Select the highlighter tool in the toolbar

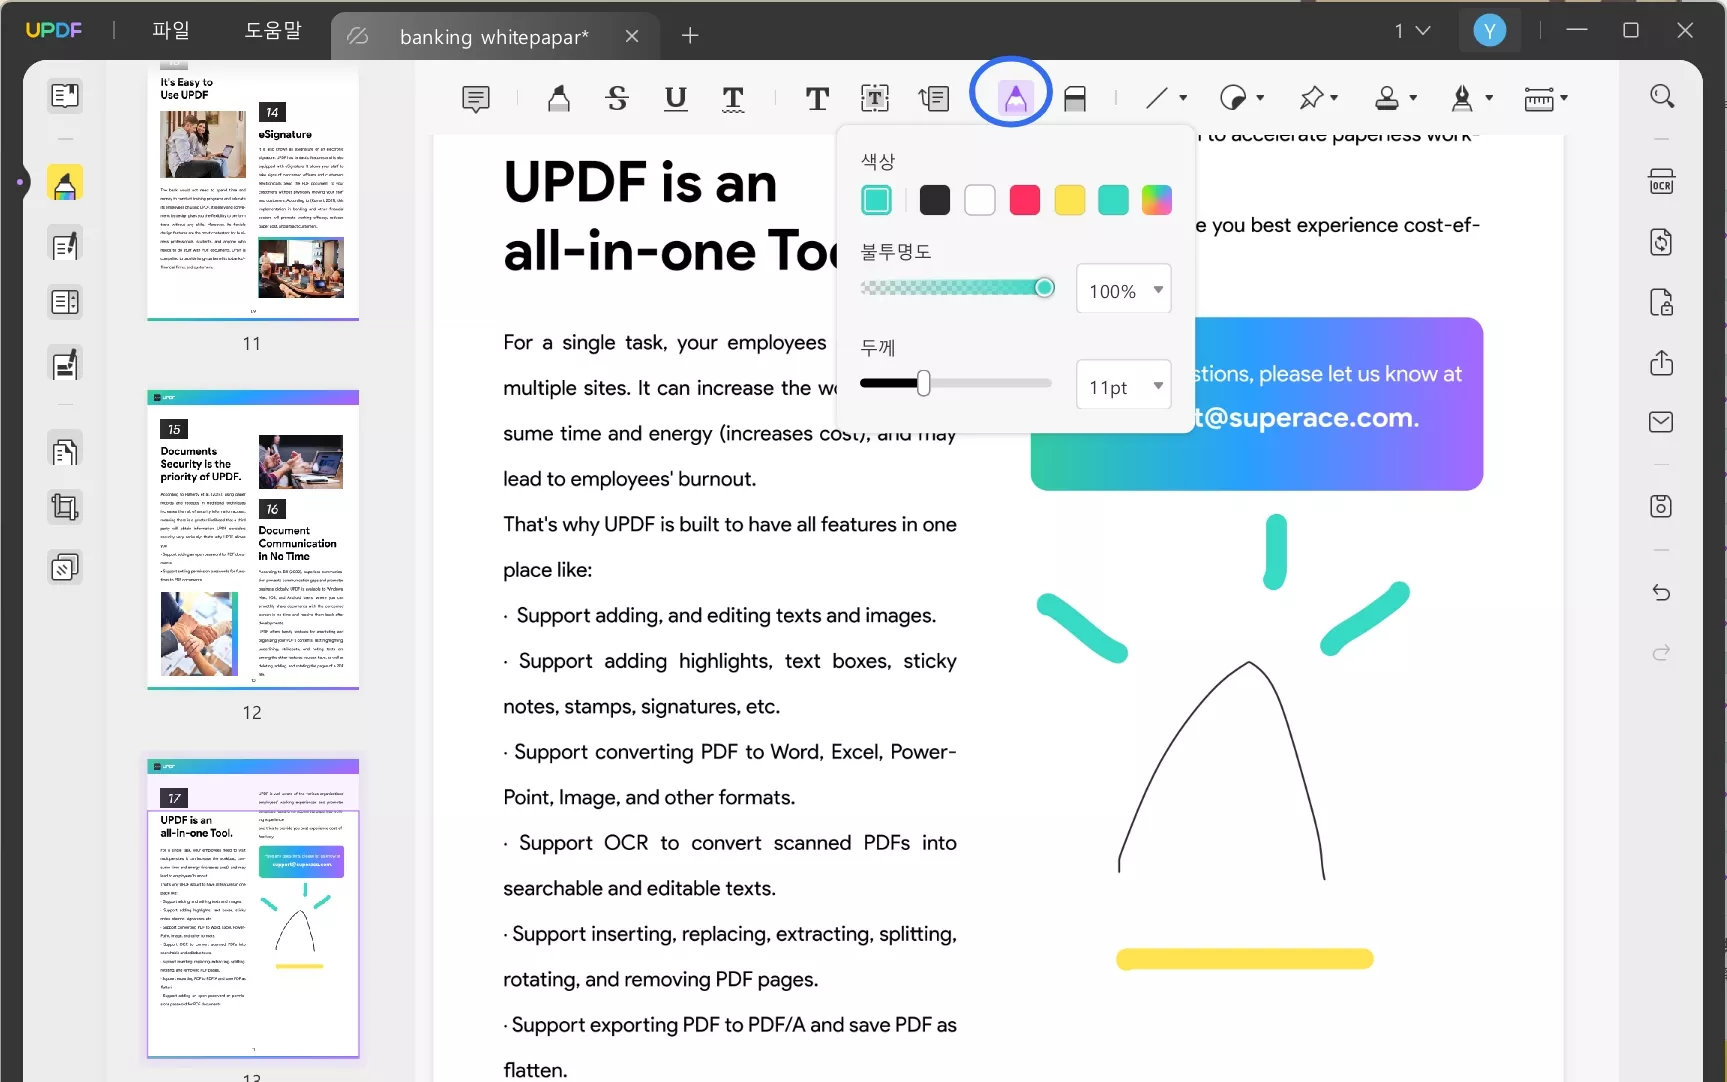[559, 98]
